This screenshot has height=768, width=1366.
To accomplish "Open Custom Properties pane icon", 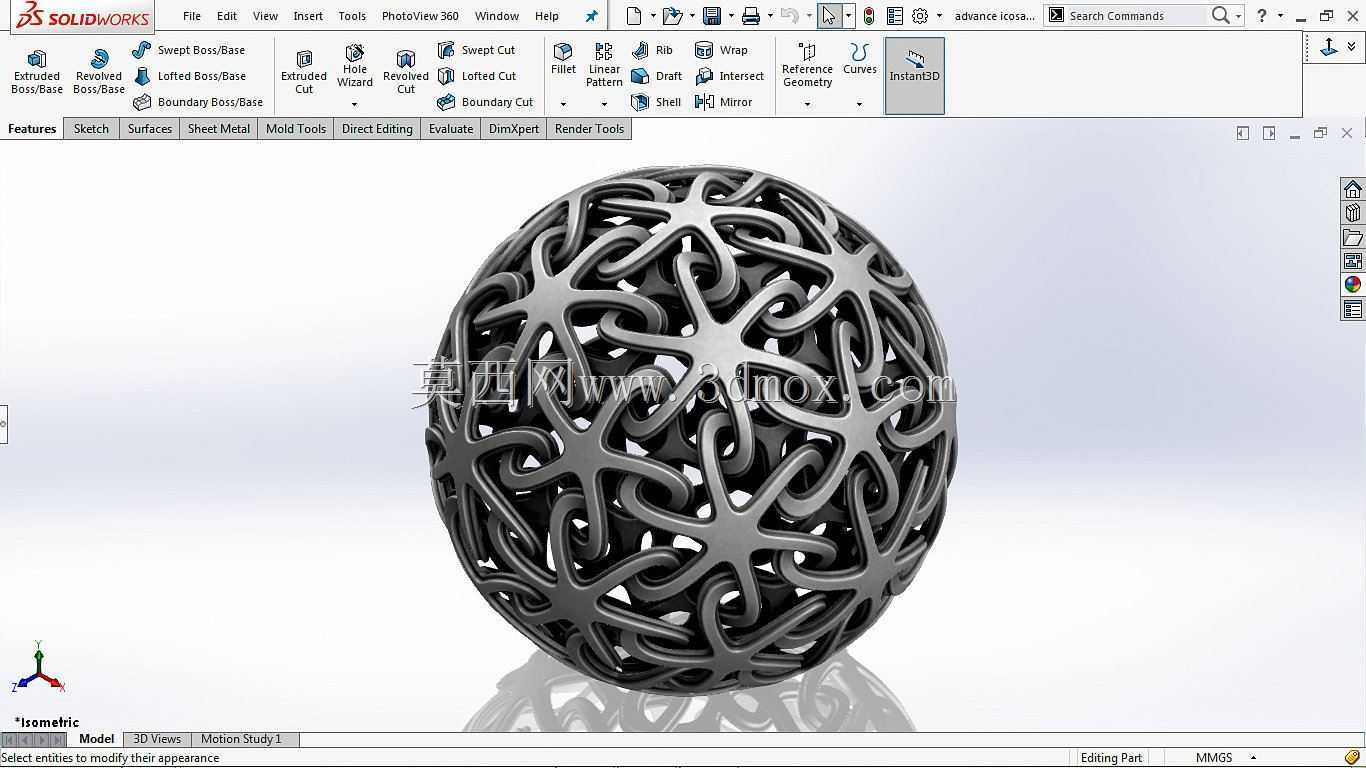I will click(1353, 309).
